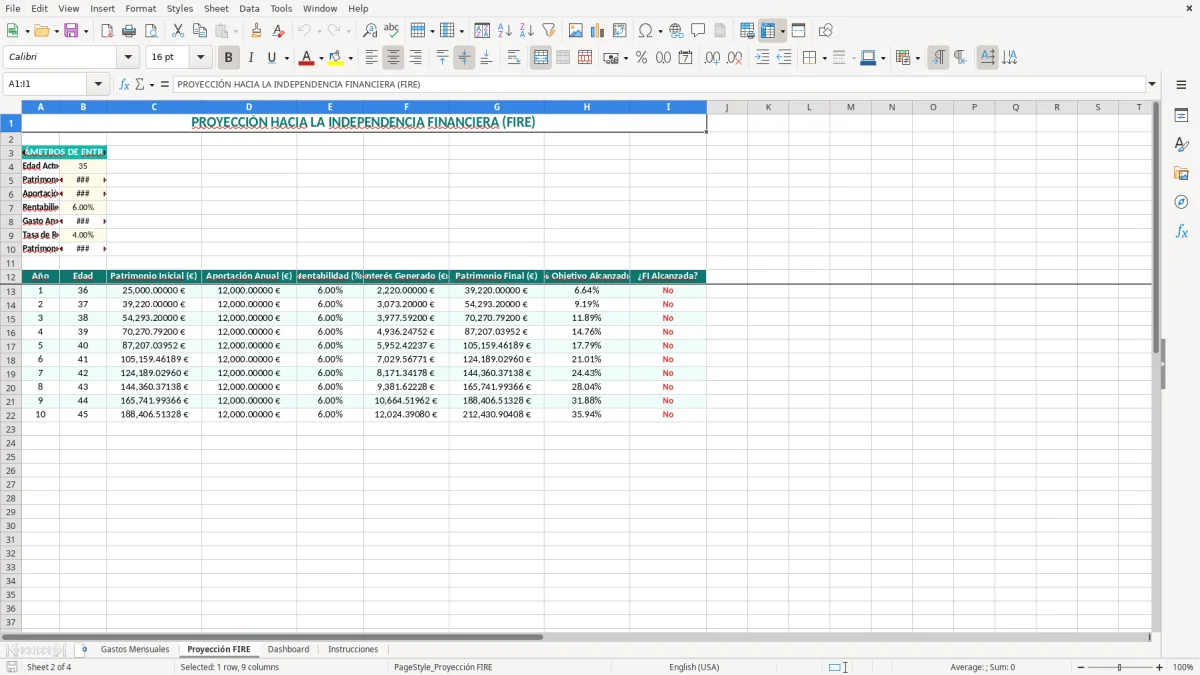
Task: Open the Data menu
Action: 249,8
